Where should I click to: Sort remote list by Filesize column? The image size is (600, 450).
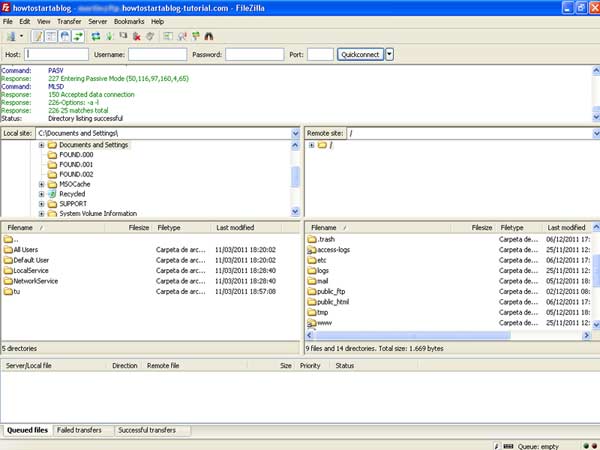coord(474,228)
